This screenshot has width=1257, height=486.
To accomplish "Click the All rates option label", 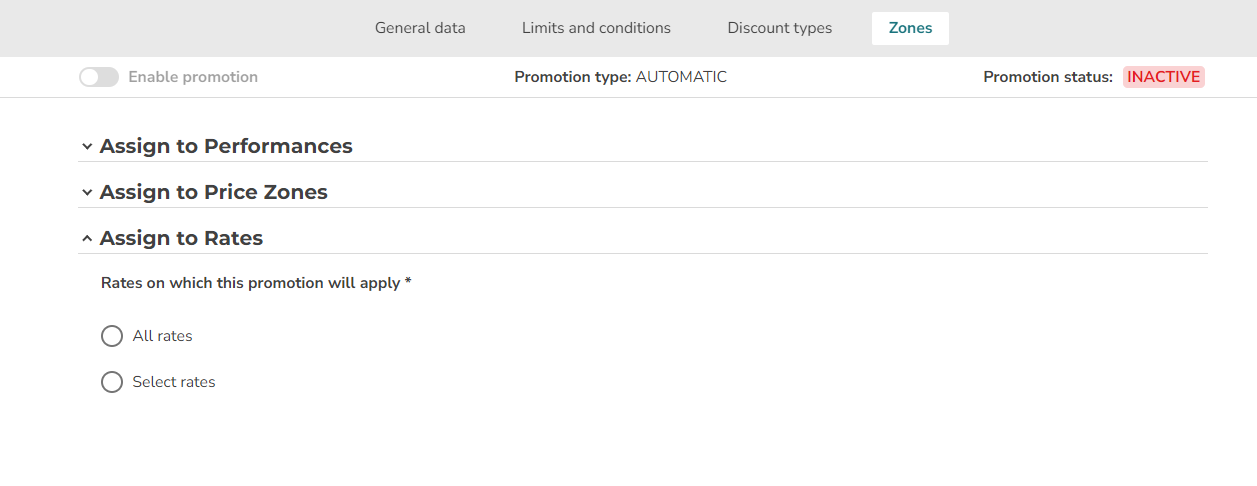I will point(162,336).
